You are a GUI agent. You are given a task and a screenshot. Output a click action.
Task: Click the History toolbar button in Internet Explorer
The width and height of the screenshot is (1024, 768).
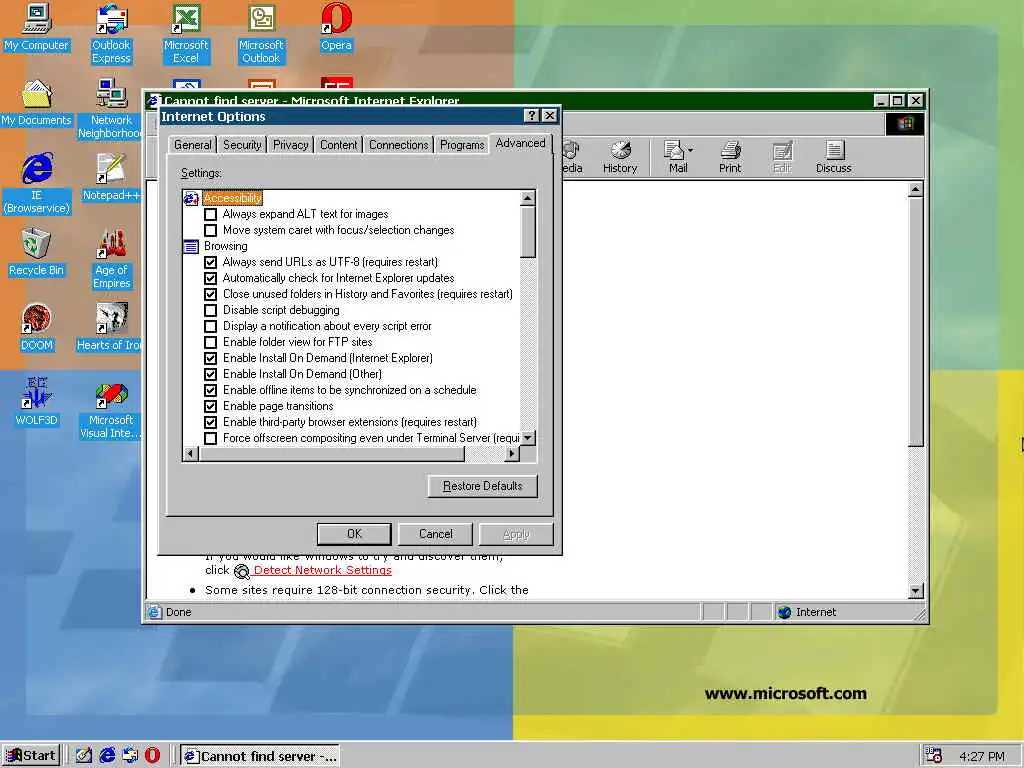620,157
